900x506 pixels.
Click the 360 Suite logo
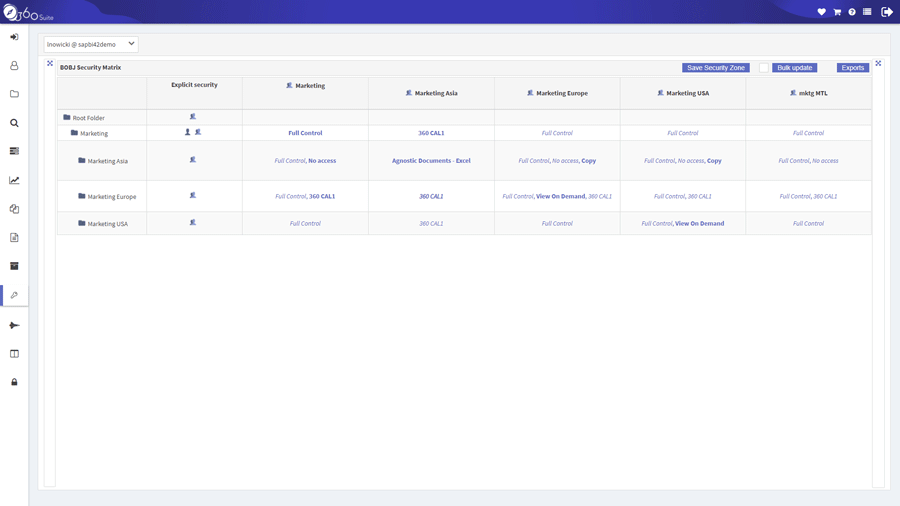[x=28, y=13]
